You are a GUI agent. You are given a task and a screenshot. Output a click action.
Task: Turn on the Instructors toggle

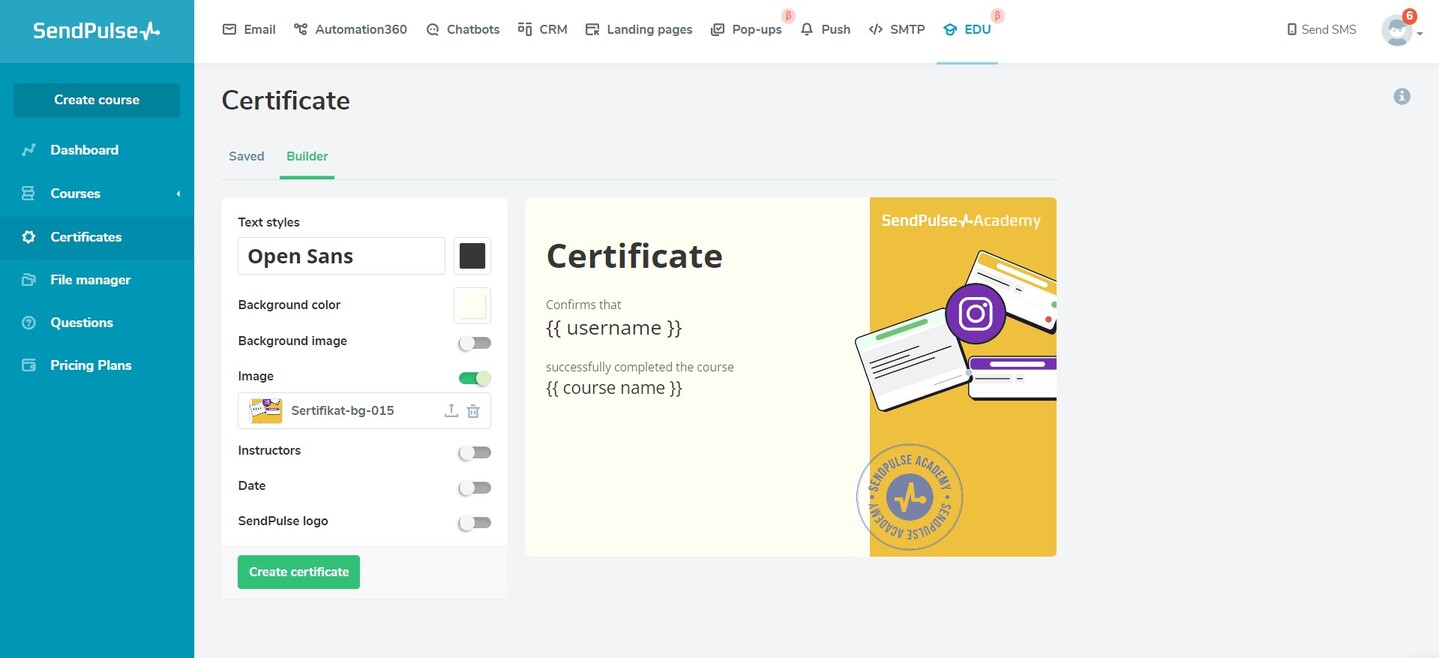(x=475, y=453)
